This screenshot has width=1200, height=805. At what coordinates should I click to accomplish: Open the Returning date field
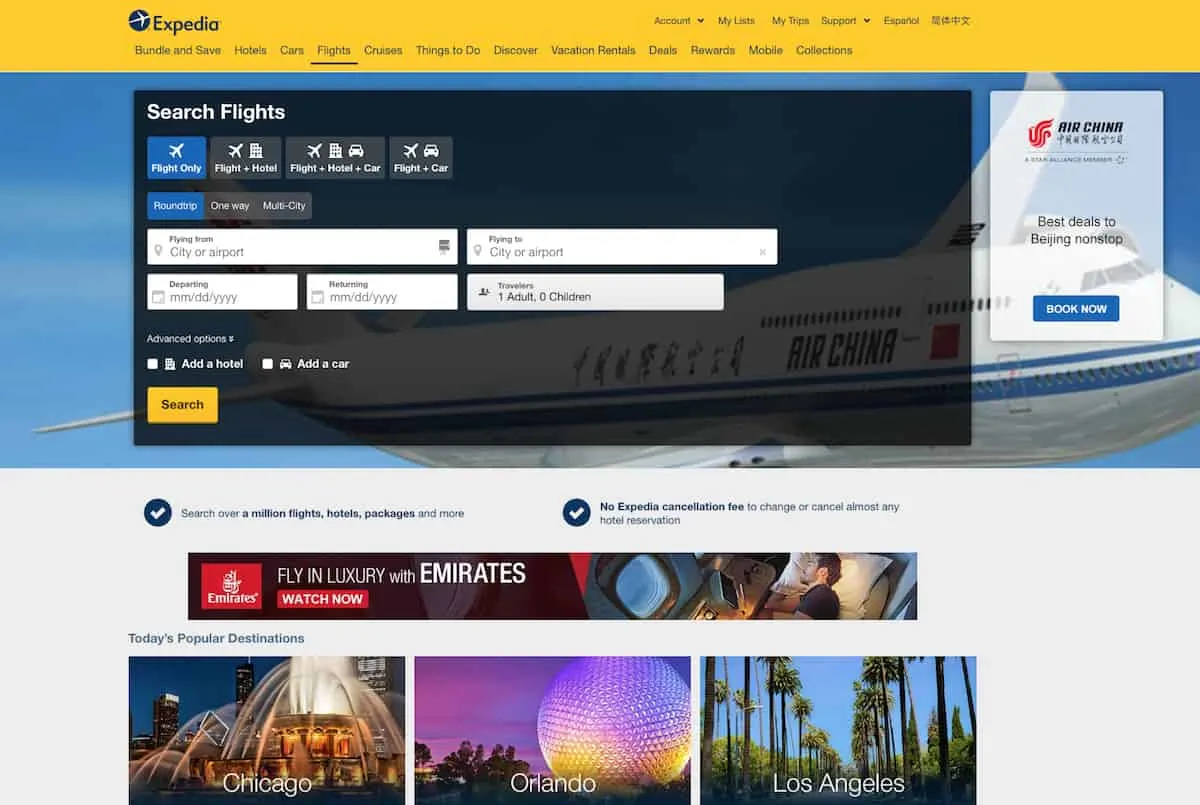[x=382, y=292]
